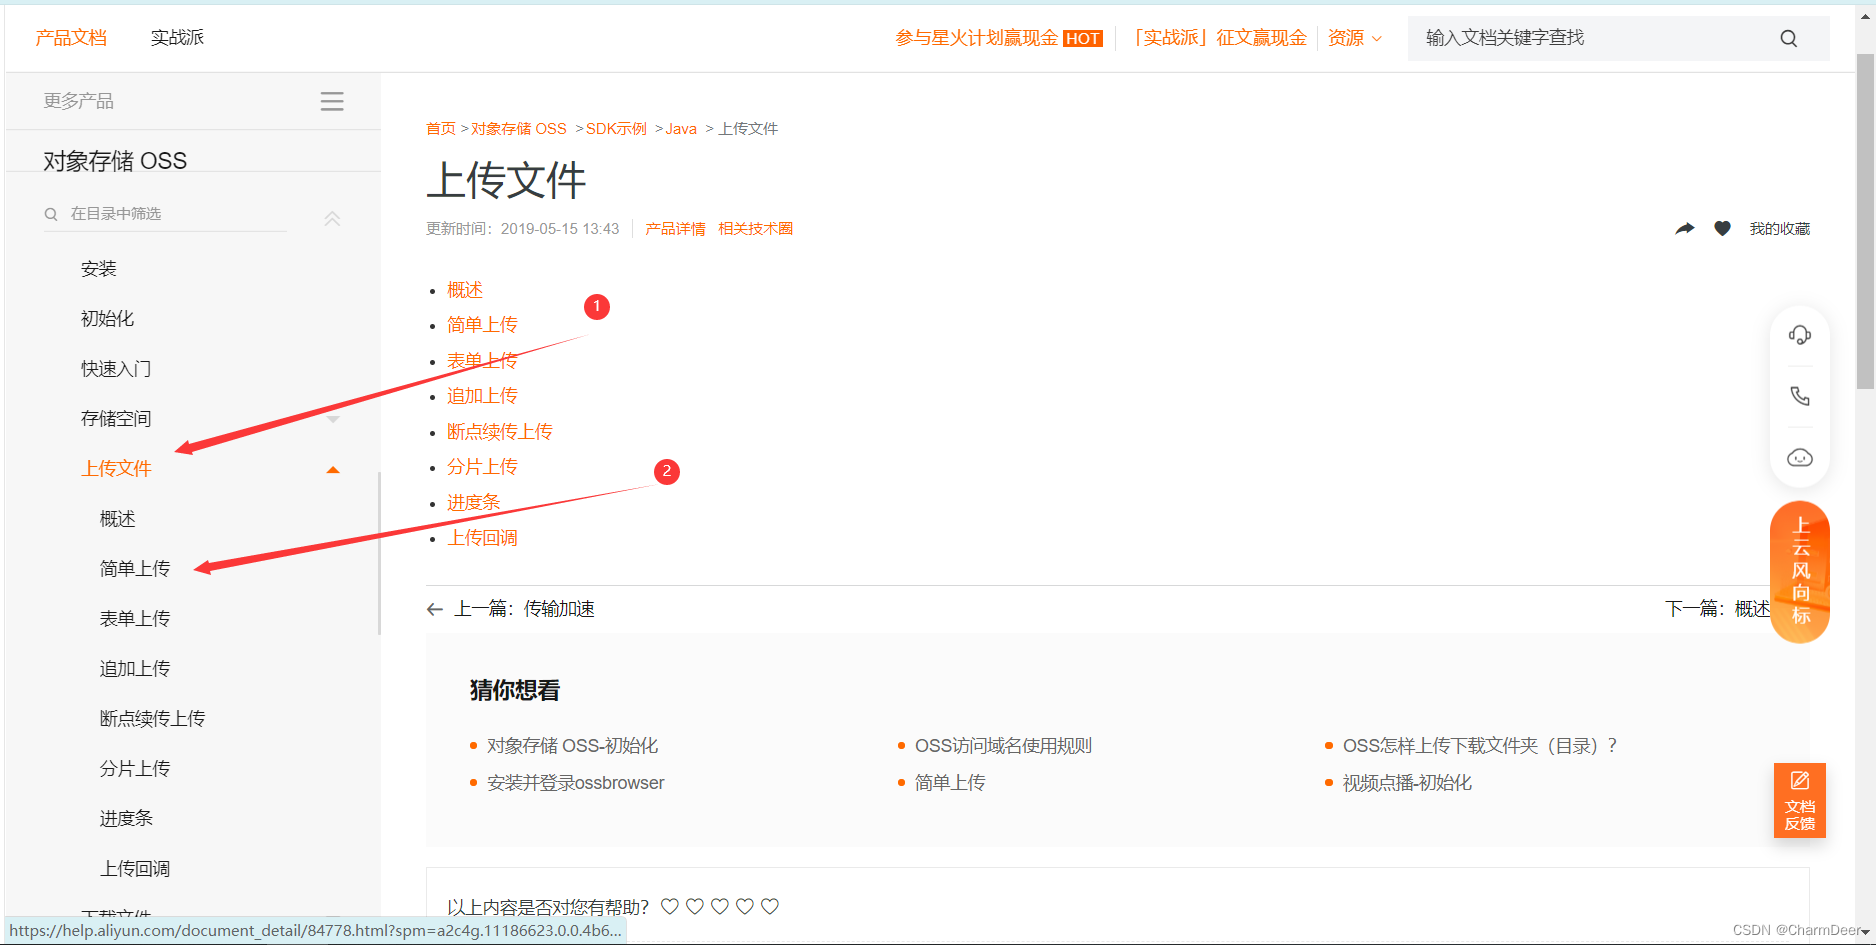Open OSS怎样上传下载文件夹（目录）？ recommendation
This screenshot has width=1876, height=945.
(1480, 746)
